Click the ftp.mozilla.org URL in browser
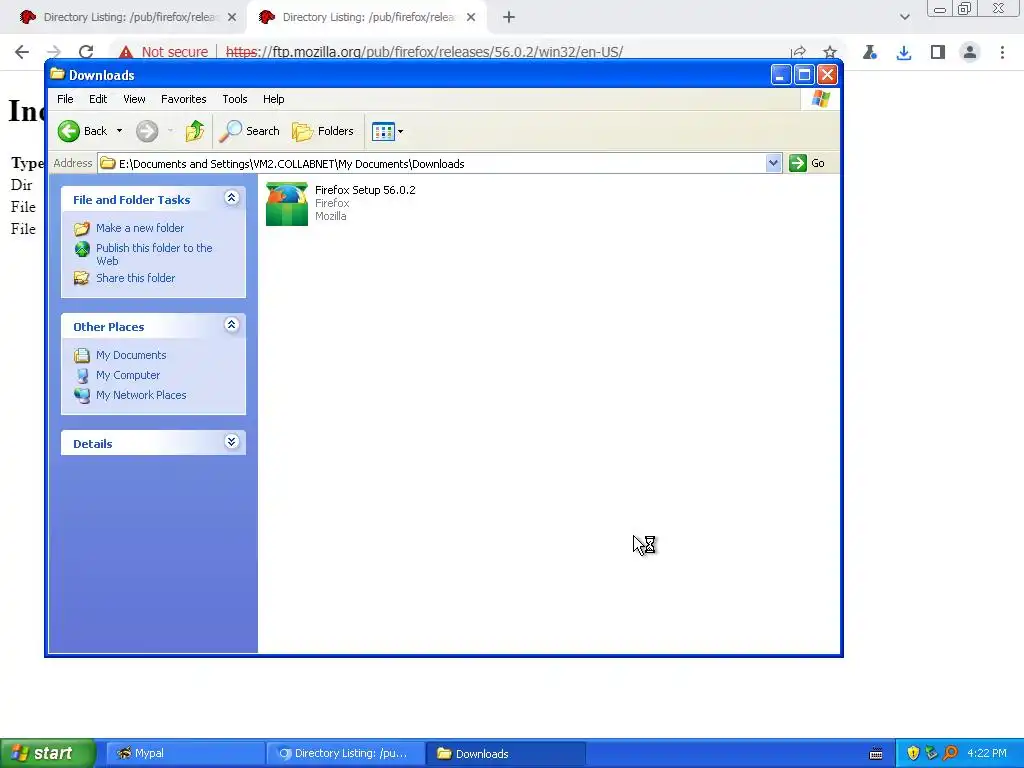Screen dimensions: 1024x768 [424, 52]
